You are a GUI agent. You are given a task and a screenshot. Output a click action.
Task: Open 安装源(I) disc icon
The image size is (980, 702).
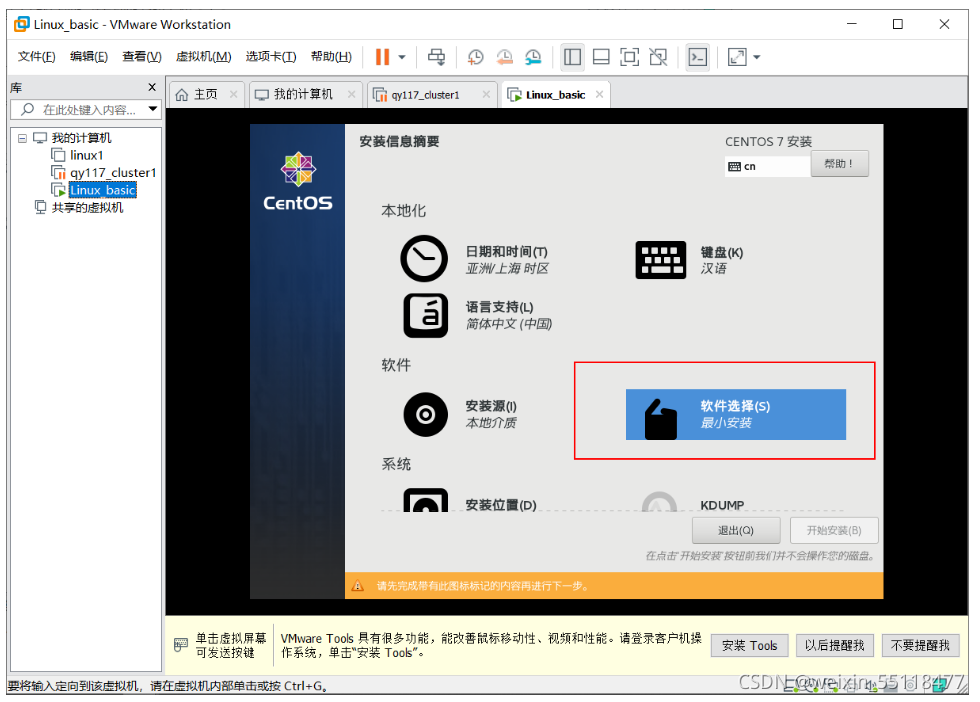coord(426,414)
